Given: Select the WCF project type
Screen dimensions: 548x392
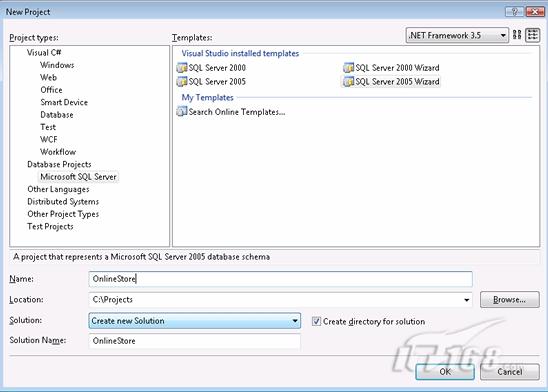Looking at the screenshot, I should coord(49,139).
